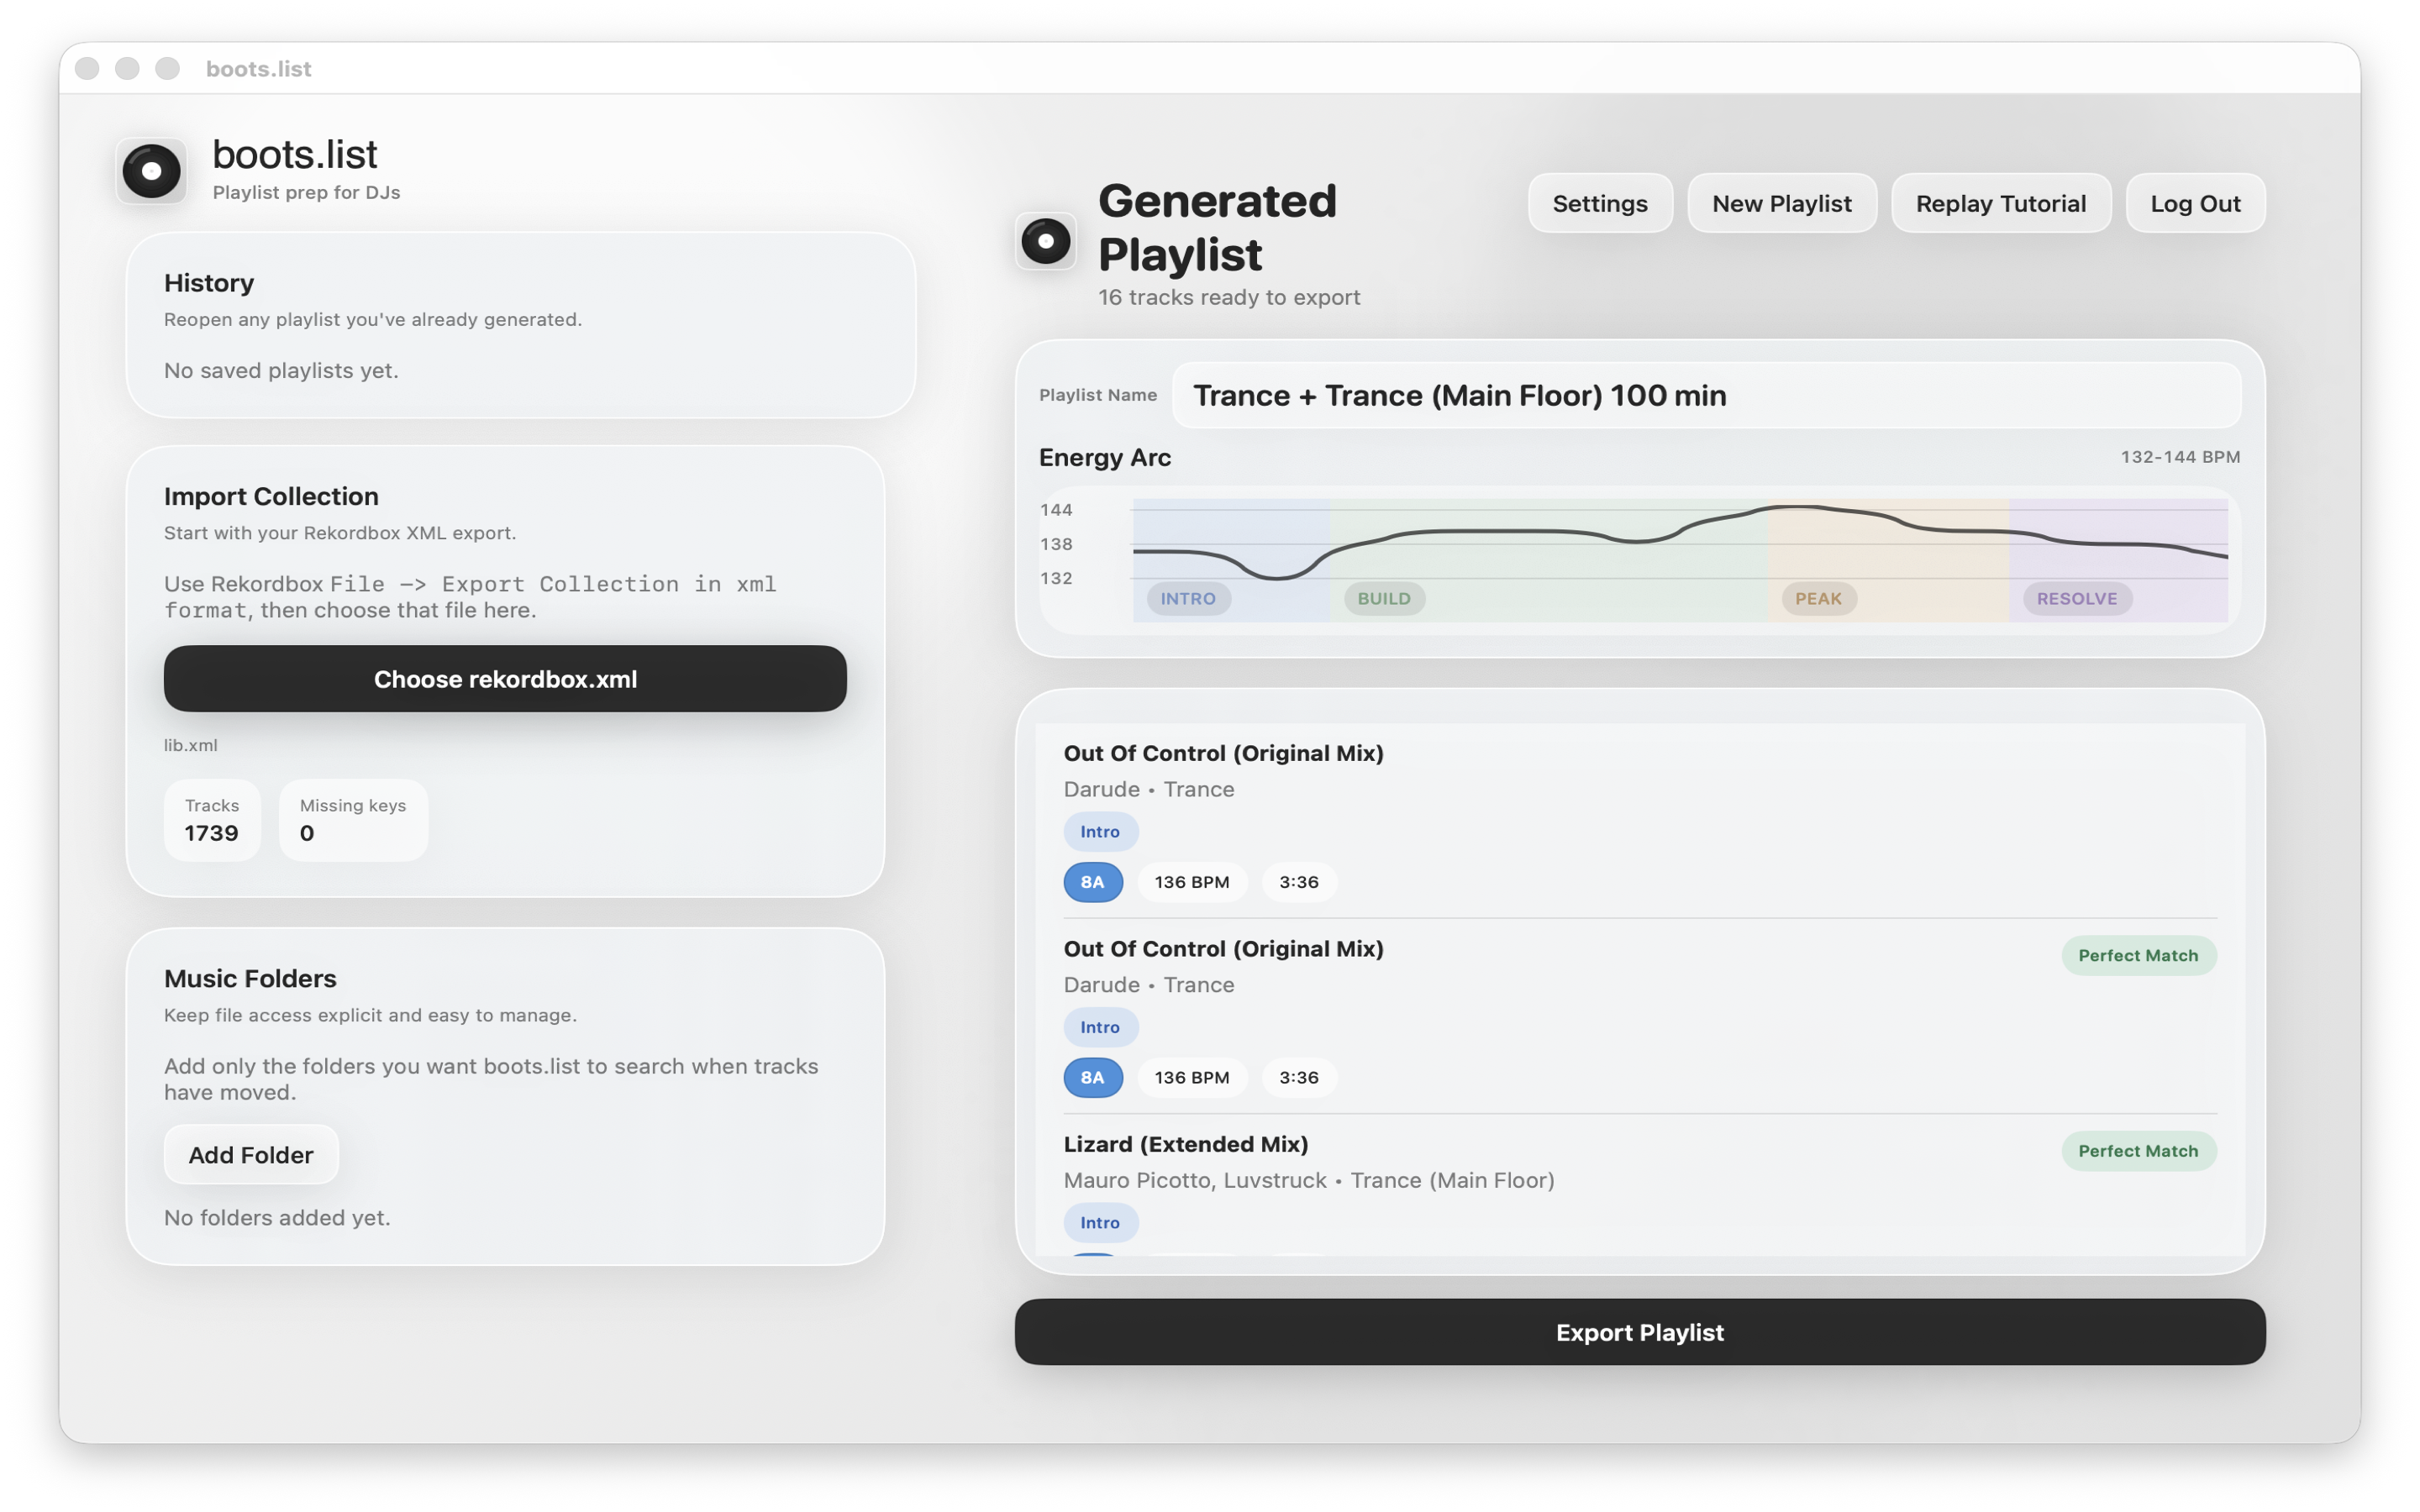
Task: Open Settings
Action: click(x=1599, y=203)
